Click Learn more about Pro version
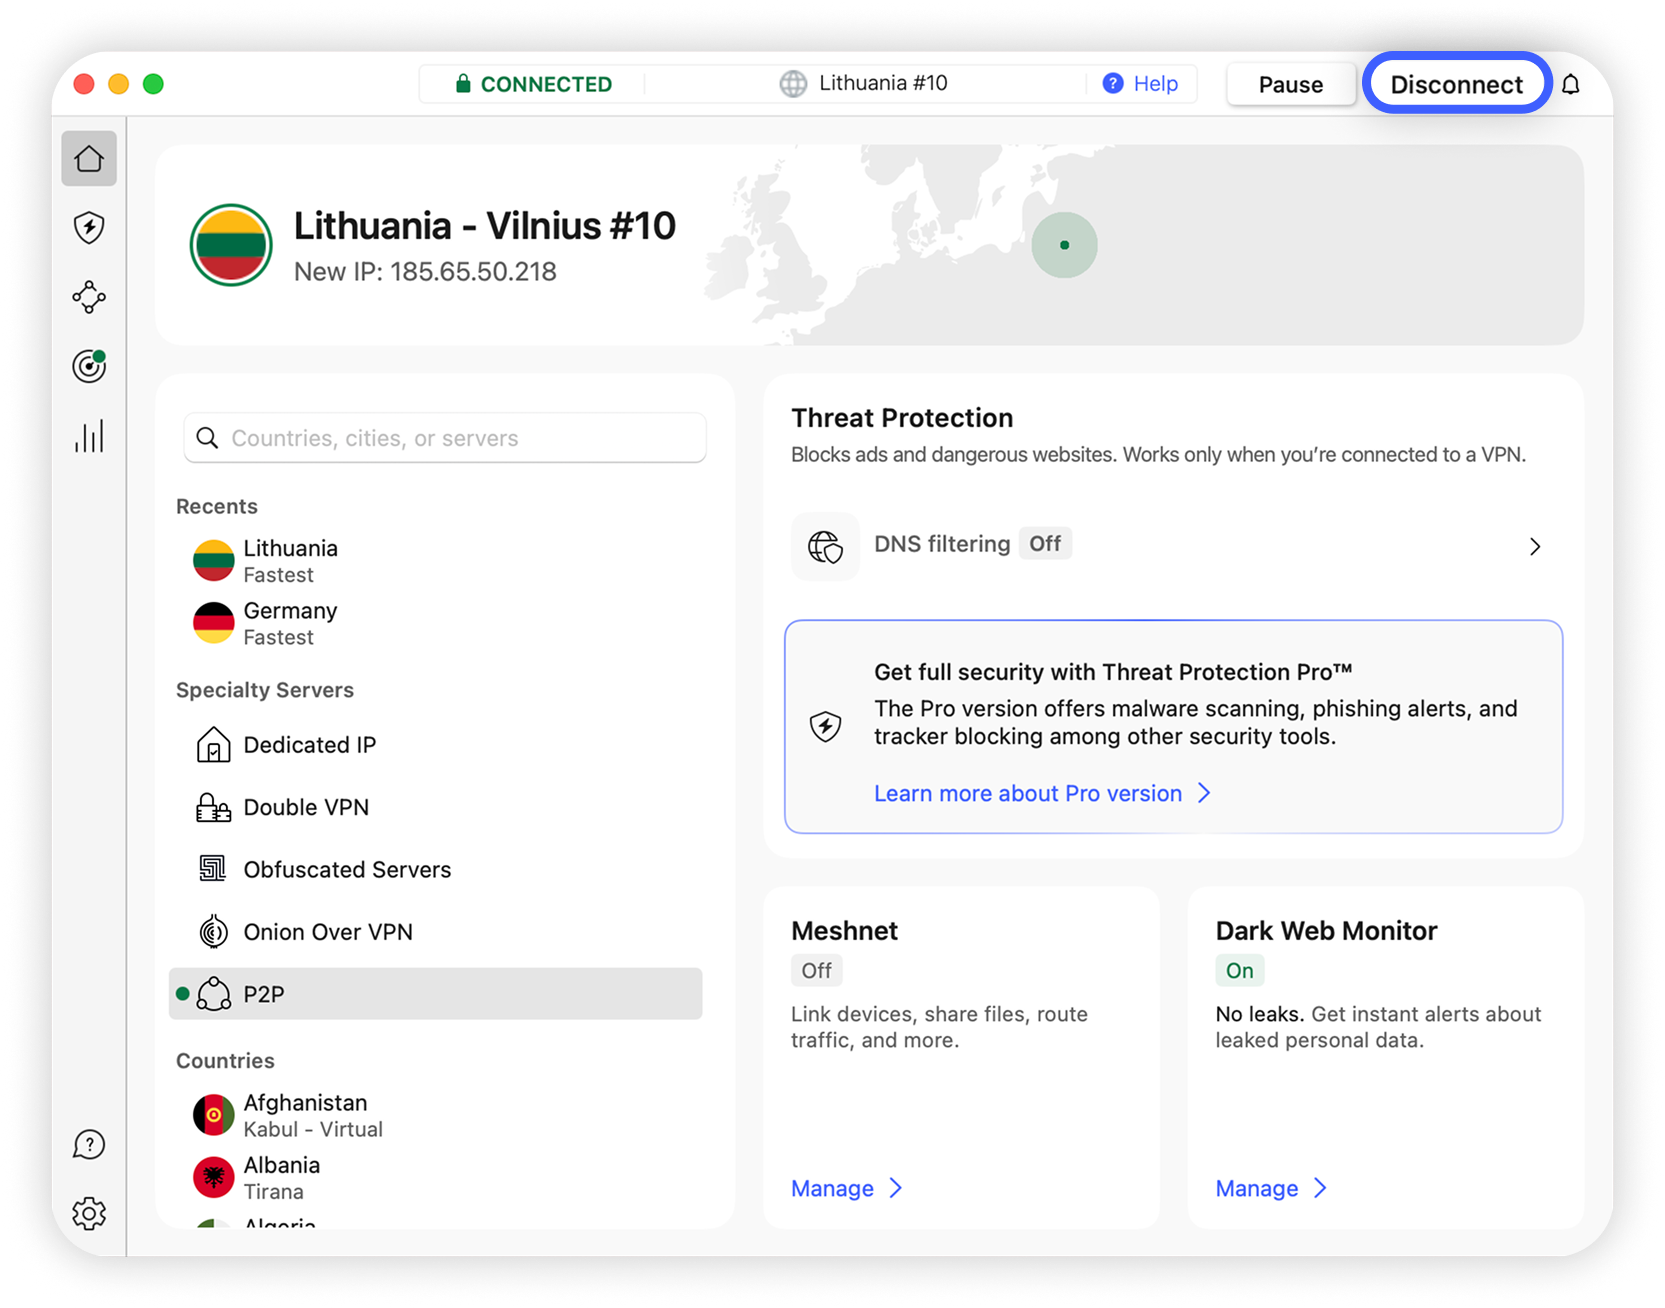The image size is (1665, 1308). pos(1028,794)
